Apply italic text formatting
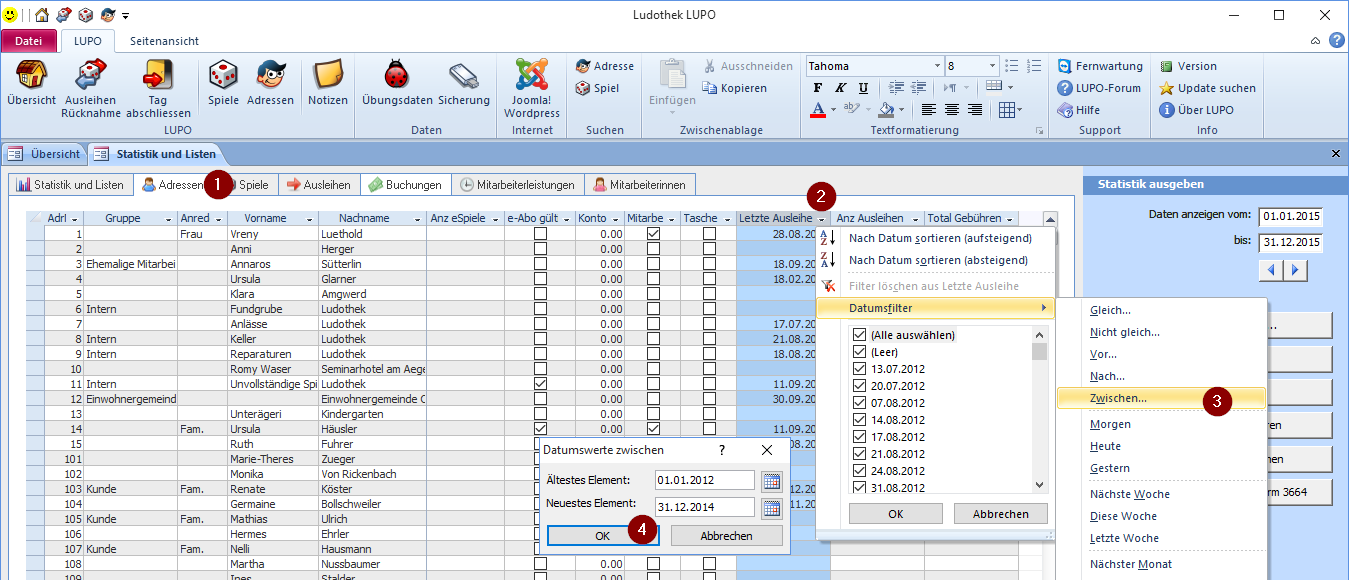Screen dimensions: 1349x580 (x=838, y=88)
